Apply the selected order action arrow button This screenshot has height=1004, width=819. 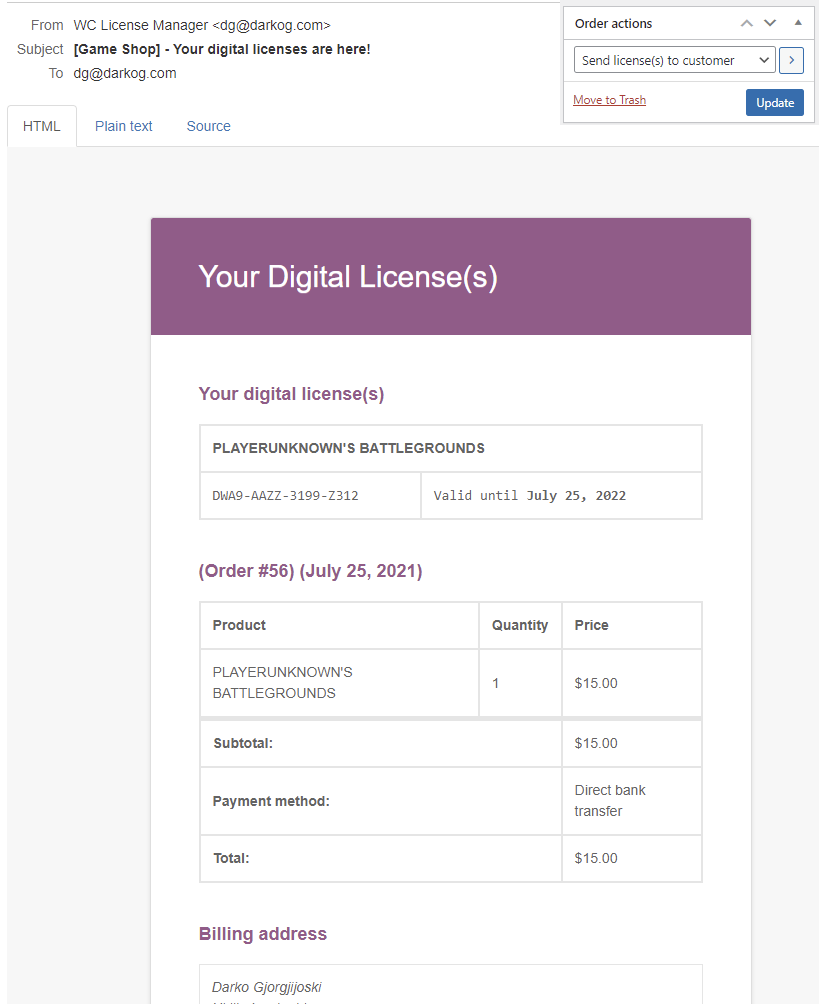791,61
